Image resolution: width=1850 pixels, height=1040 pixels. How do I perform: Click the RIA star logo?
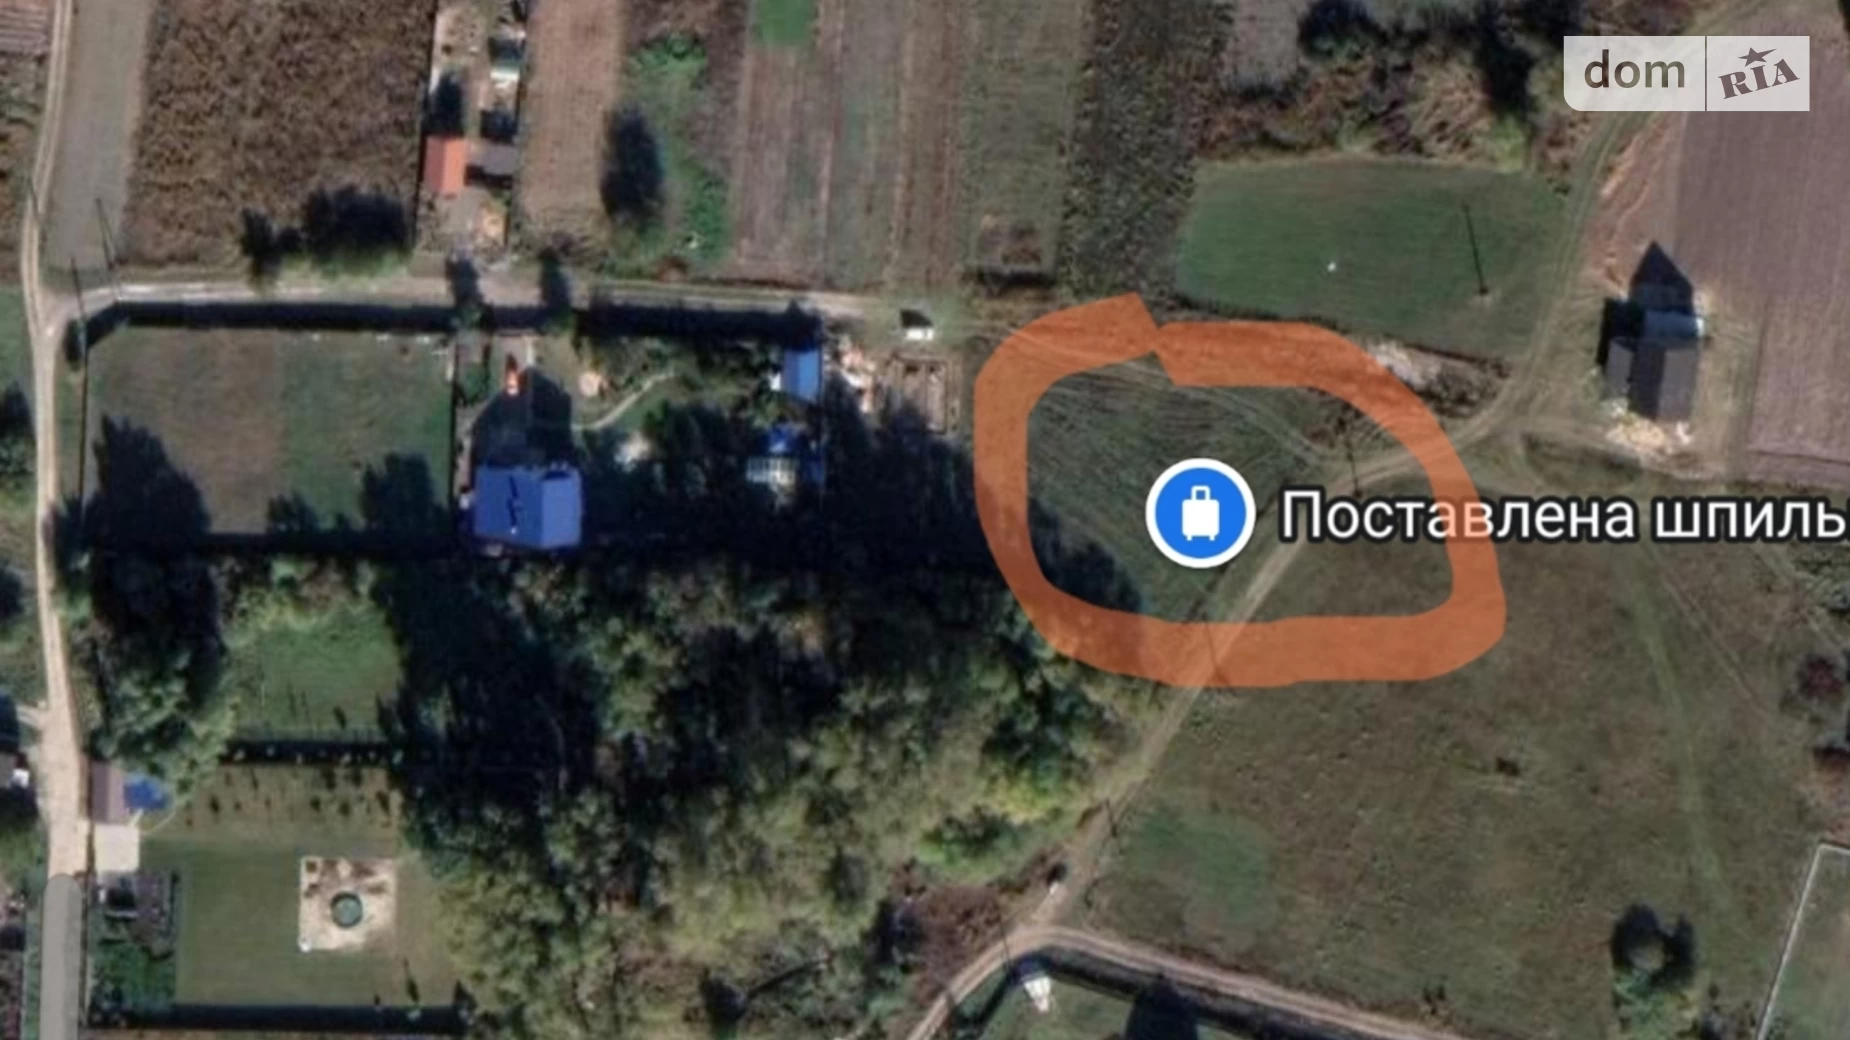1758,73
